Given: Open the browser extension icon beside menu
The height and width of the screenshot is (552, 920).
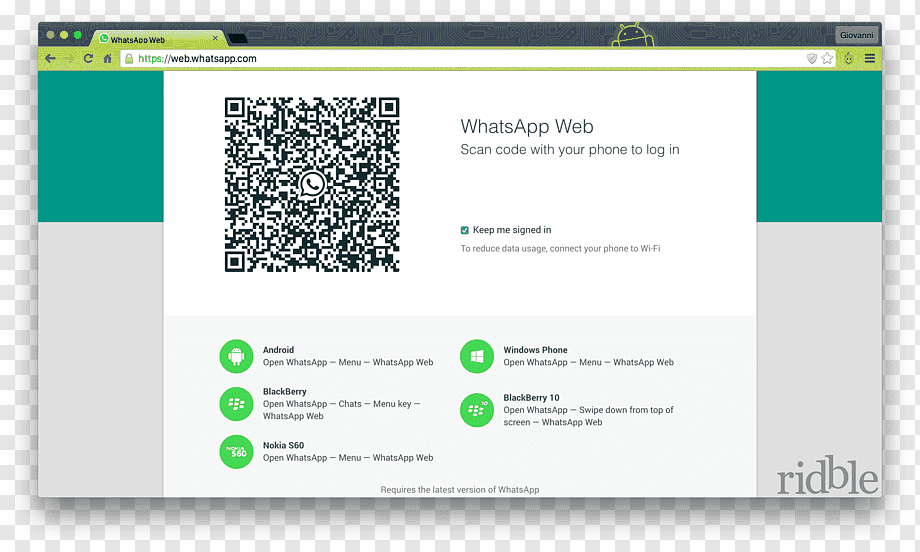Looking at the screenshot, I should [848, 58].
